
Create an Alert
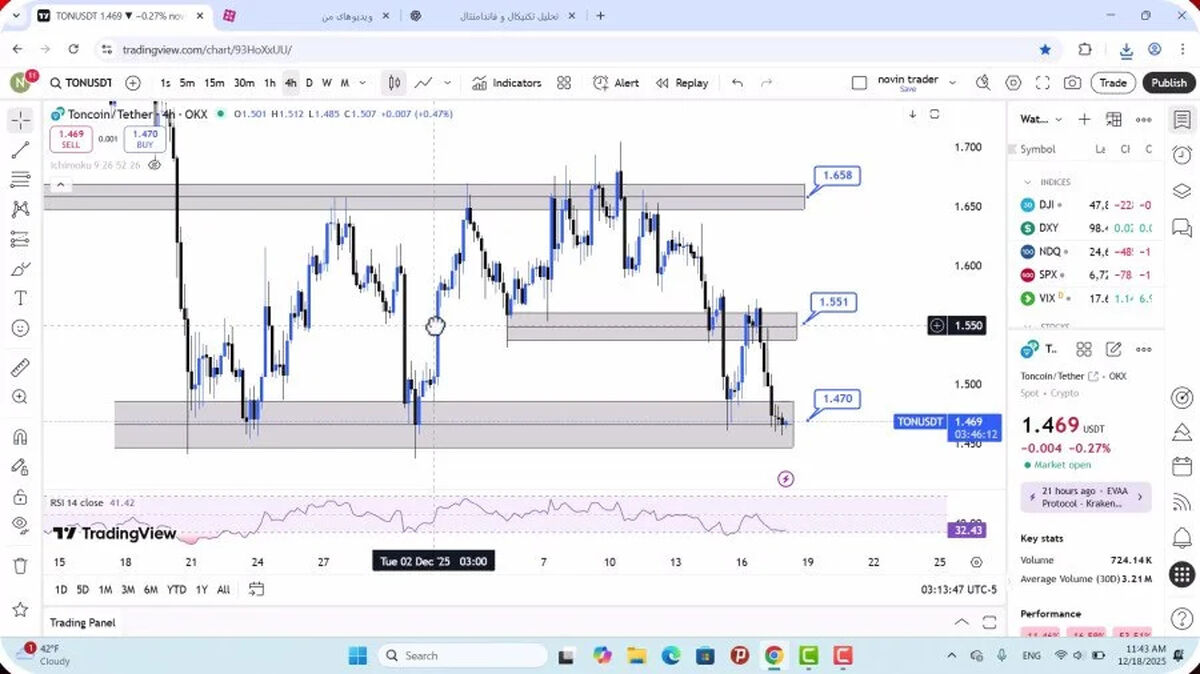[616, 83]
